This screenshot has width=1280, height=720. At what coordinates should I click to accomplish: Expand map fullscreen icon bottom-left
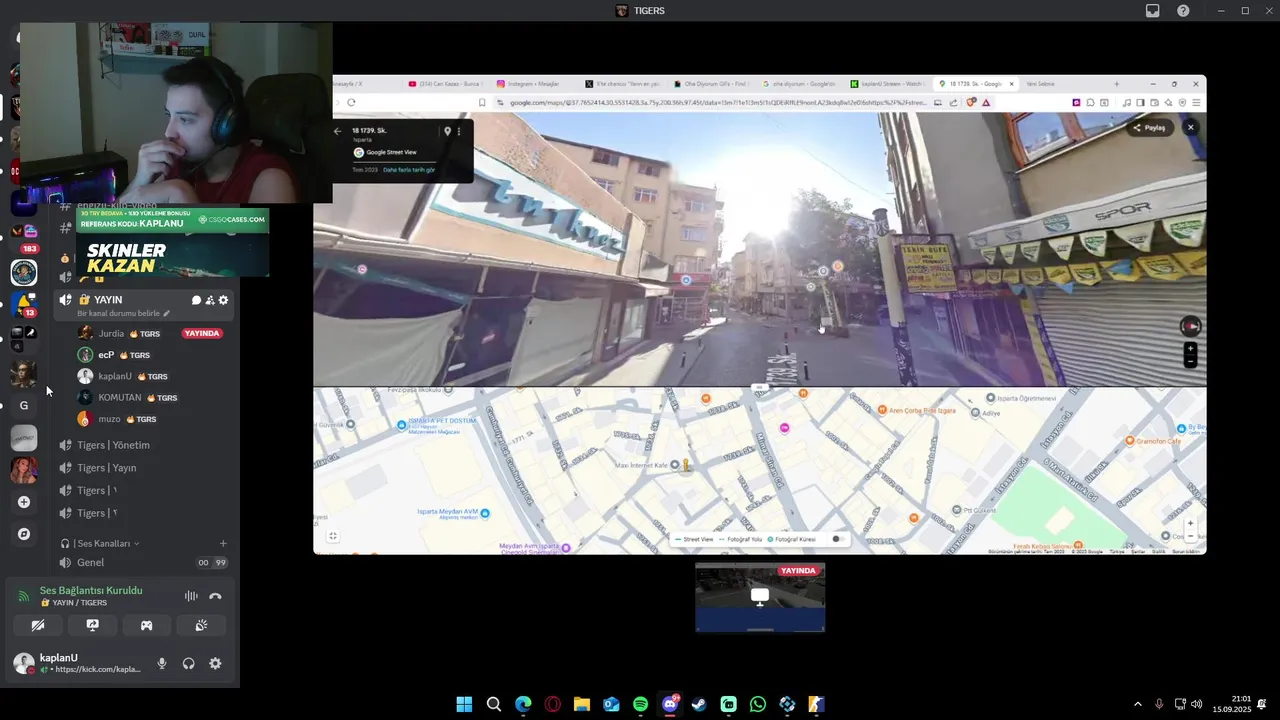[333, 536]
